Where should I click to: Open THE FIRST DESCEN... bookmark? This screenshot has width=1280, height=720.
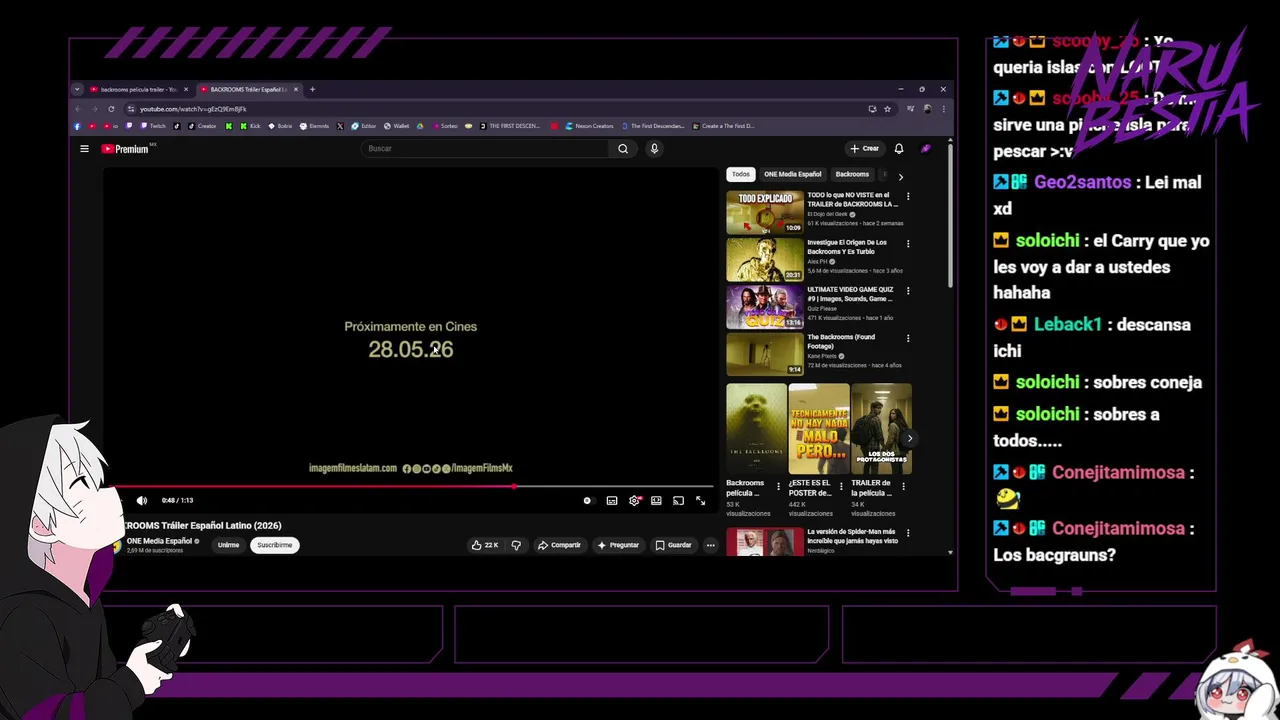510,126
